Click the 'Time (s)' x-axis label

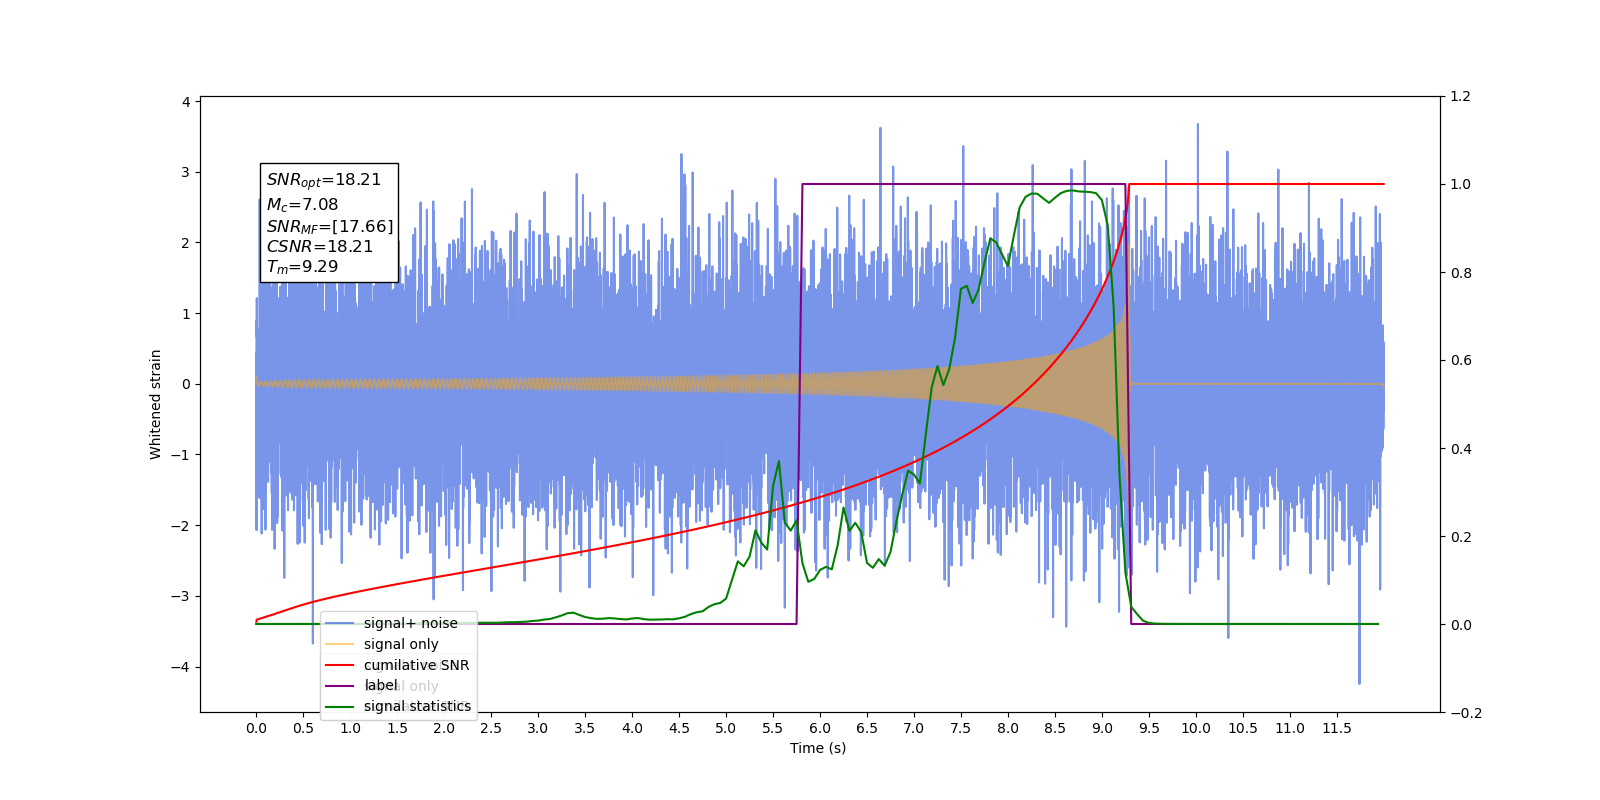click(x=818, y=748)
